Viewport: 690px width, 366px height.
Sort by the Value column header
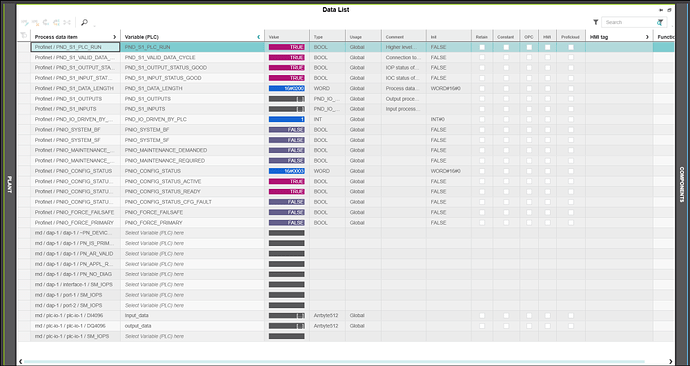(x=287, y=37)
